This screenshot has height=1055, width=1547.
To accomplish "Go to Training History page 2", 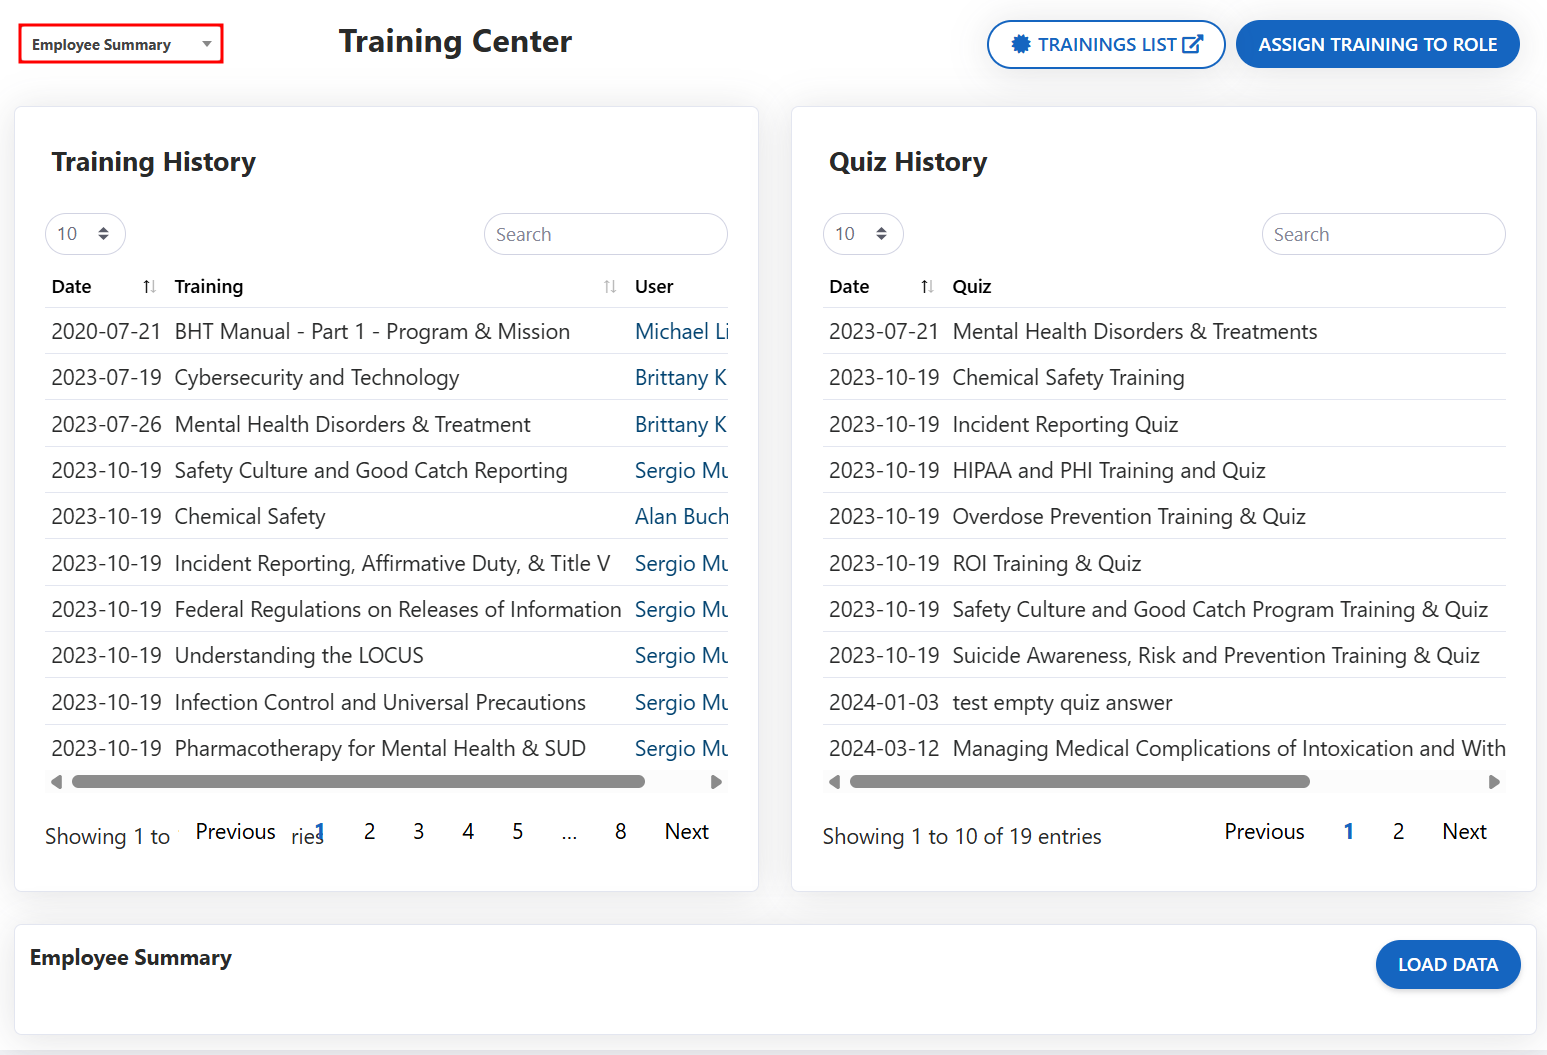I will click(x=369, y=832).
